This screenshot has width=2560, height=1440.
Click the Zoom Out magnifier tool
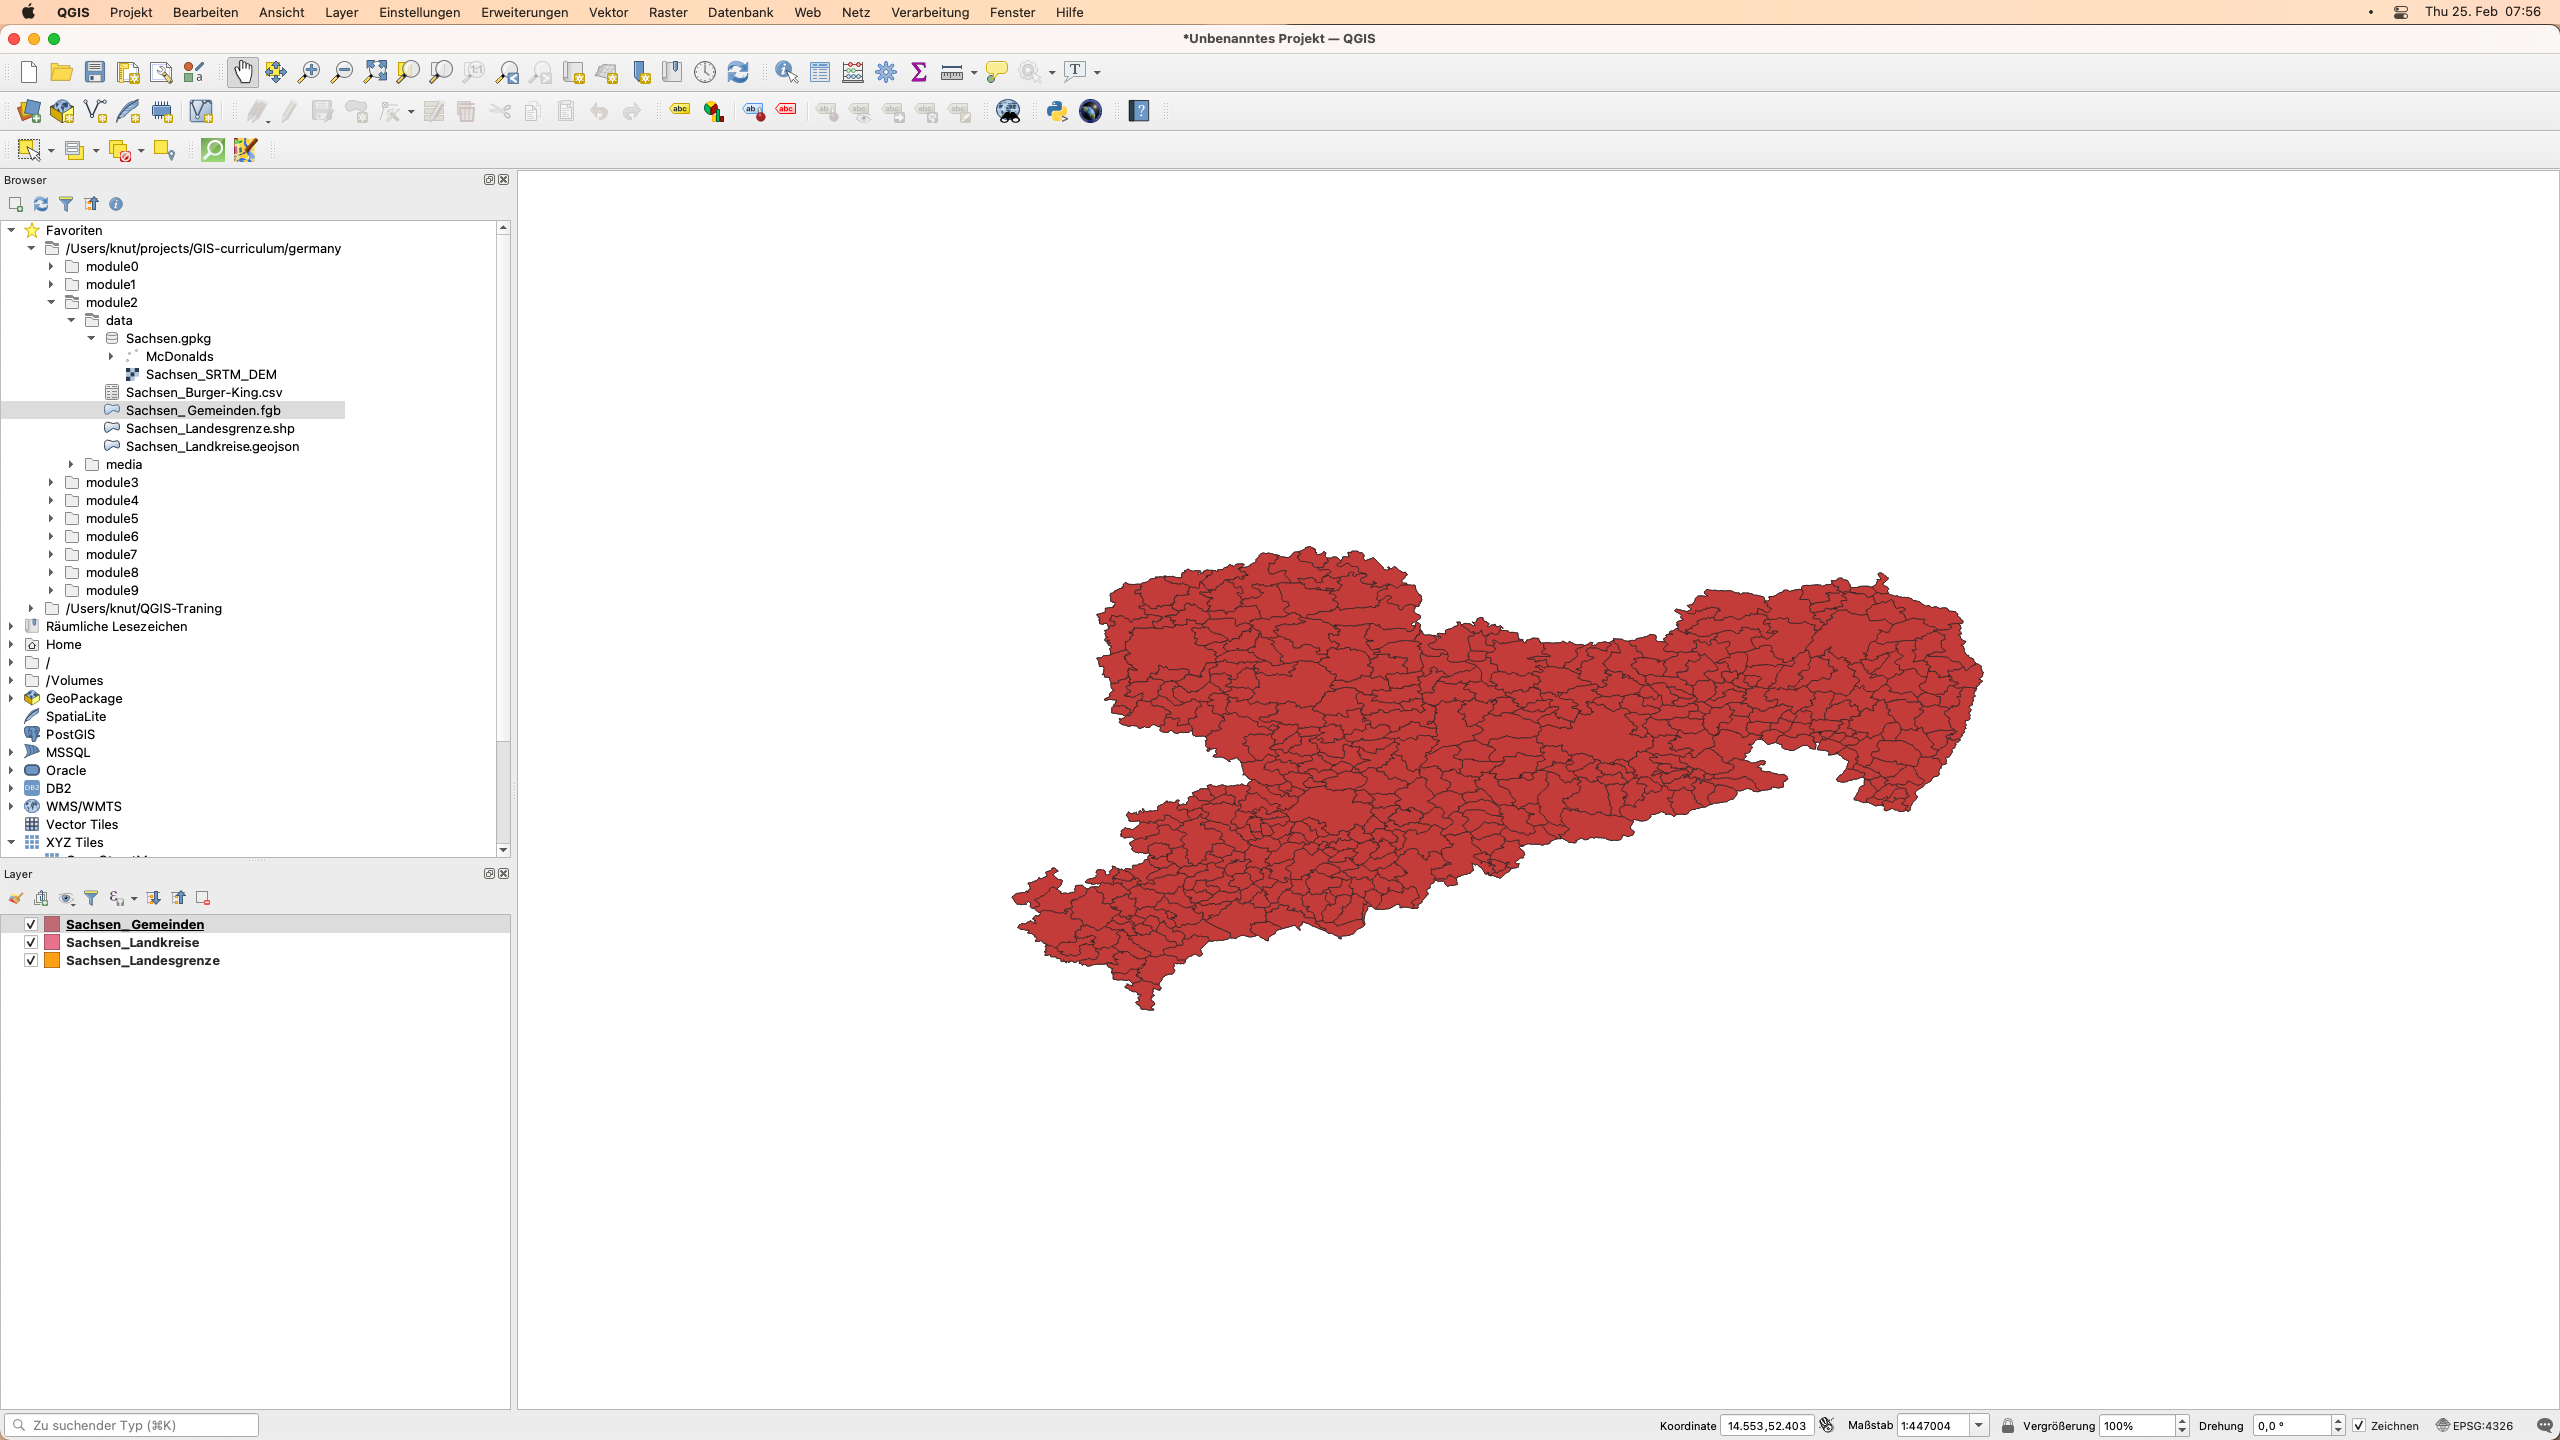tap(342, 72)
